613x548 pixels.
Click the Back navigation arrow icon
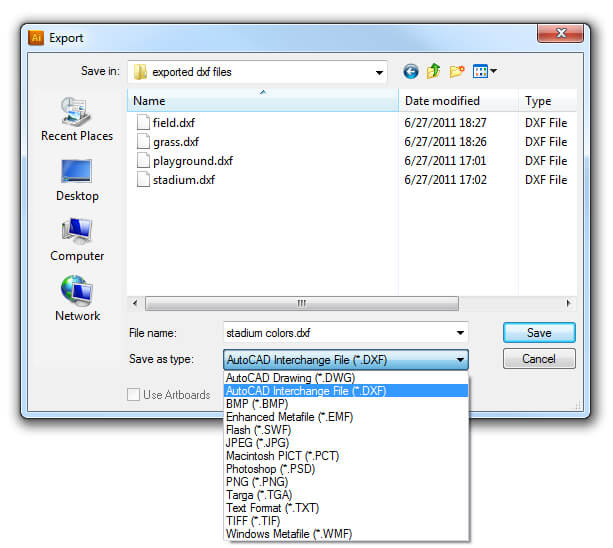pos(410,72)
